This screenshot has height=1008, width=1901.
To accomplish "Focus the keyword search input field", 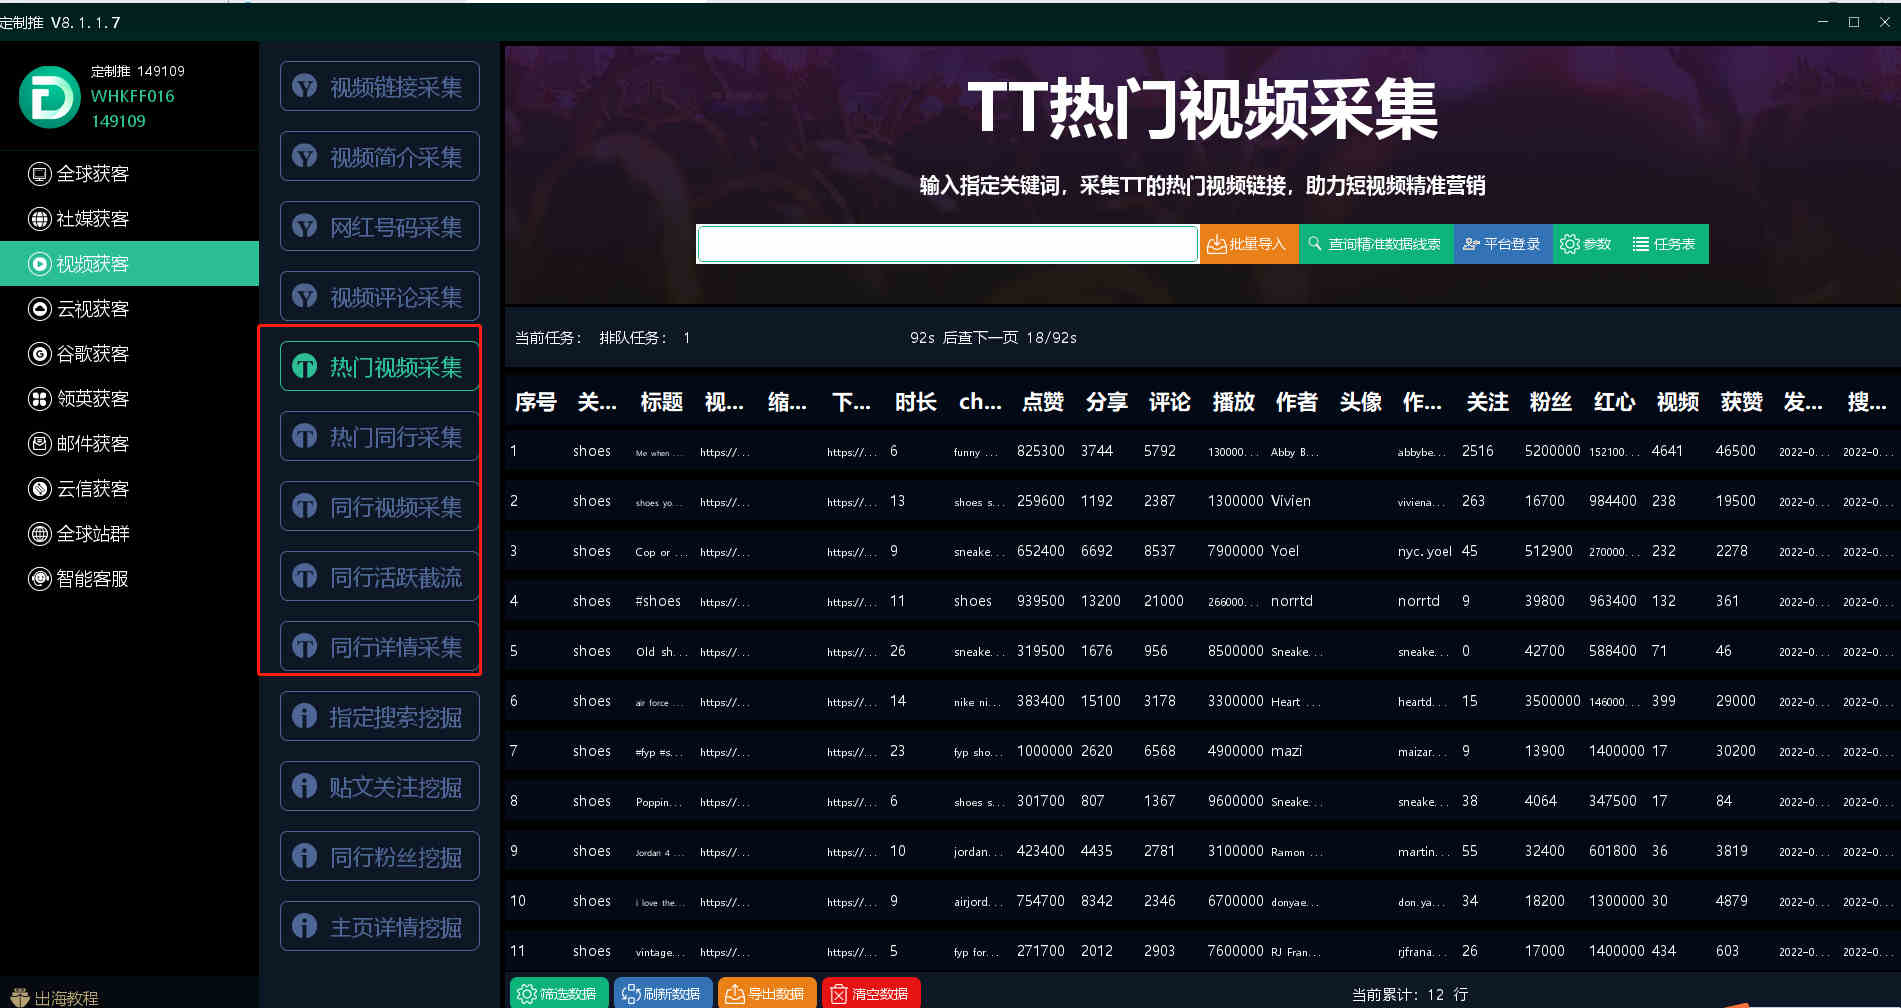I will (947, 244).
